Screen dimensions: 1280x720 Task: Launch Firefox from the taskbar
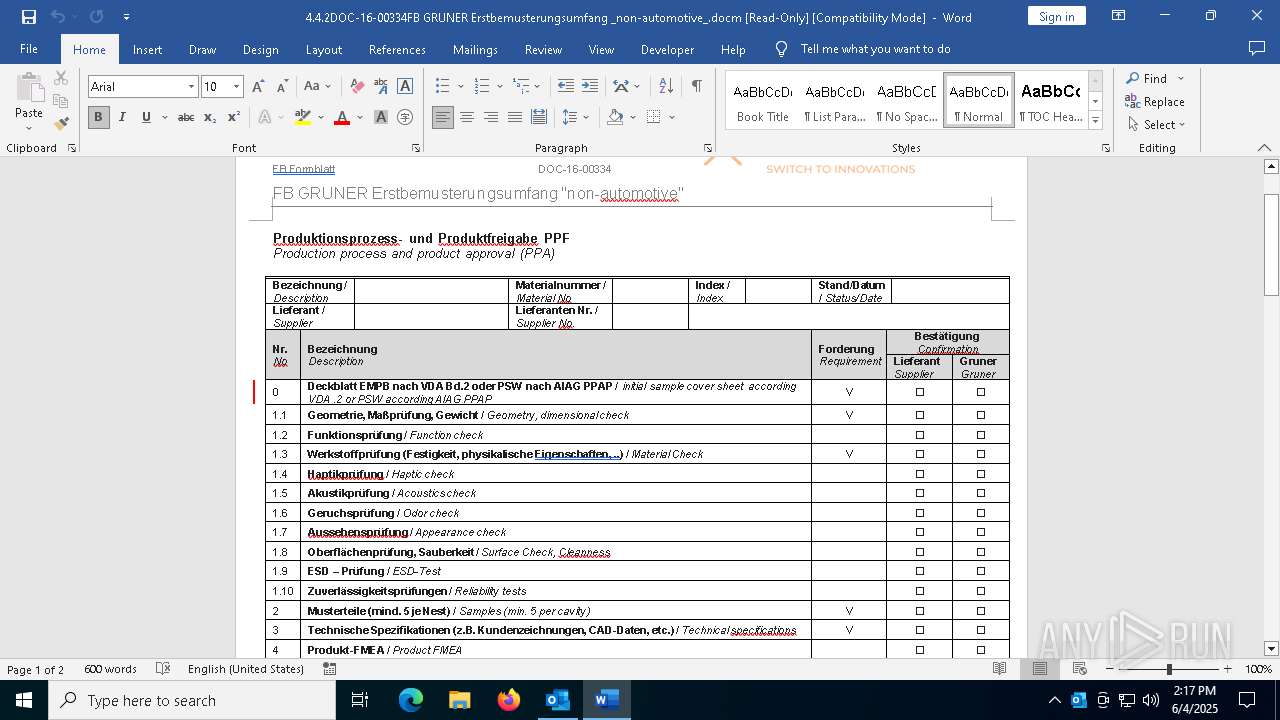click(x=508, y=700)
